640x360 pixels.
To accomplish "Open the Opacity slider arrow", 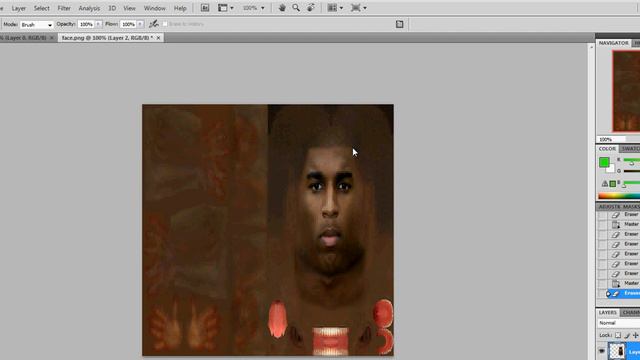I will pyautogui.click(x=98, y=24).
